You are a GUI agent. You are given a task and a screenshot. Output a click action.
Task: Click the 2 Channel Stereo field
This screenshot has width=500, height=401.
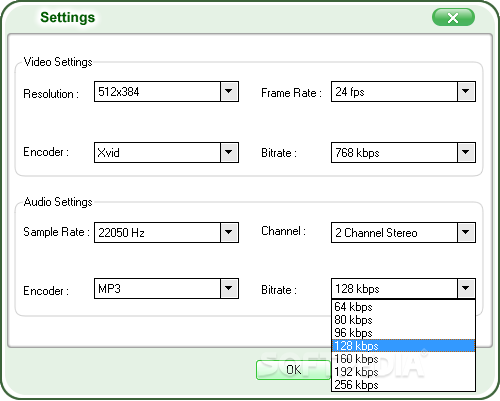[394, 232]
